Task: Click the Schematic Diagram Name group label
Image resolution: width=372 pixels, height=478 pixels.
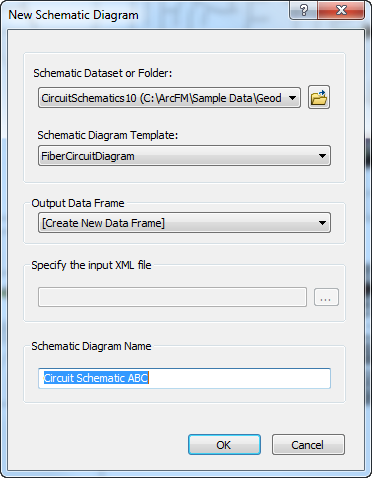Action: coord(91,346)
